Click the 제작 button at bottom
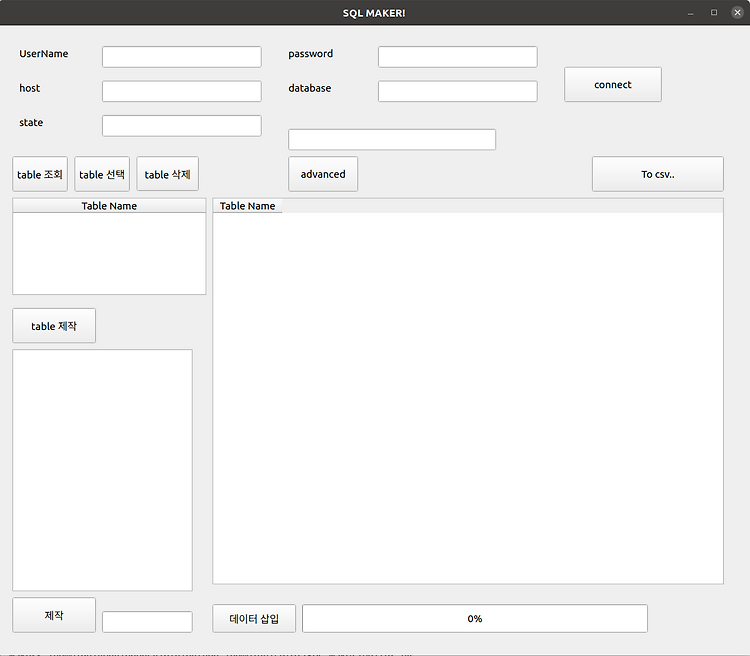750x656 pixels. coord(54,615)
